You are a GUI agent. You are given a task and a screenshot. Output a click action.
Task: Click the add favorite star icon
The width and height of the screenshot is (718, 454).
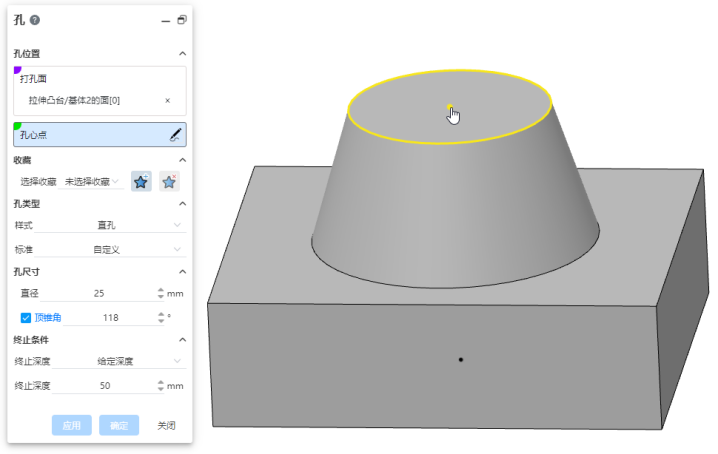click(141, 181)
